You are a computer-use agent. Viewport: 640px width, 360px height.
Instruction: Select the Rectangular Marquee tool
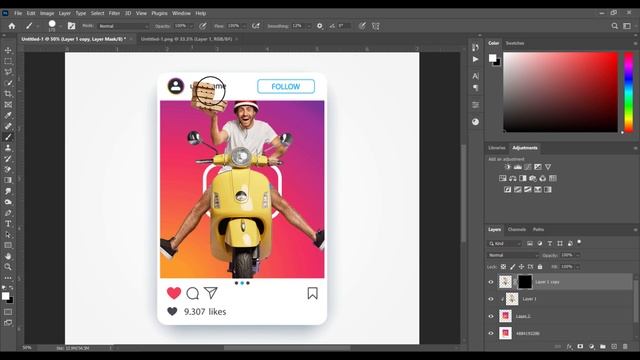pyautogui.click(x=8, y=61)
